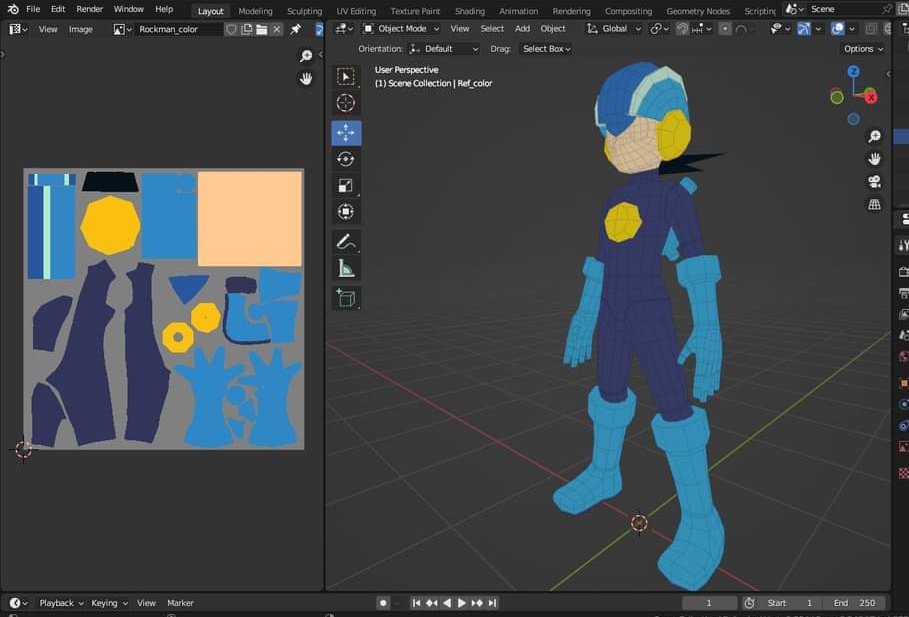
Task: Open the Global transform orientation dropdown
Action: coord(615,28)
